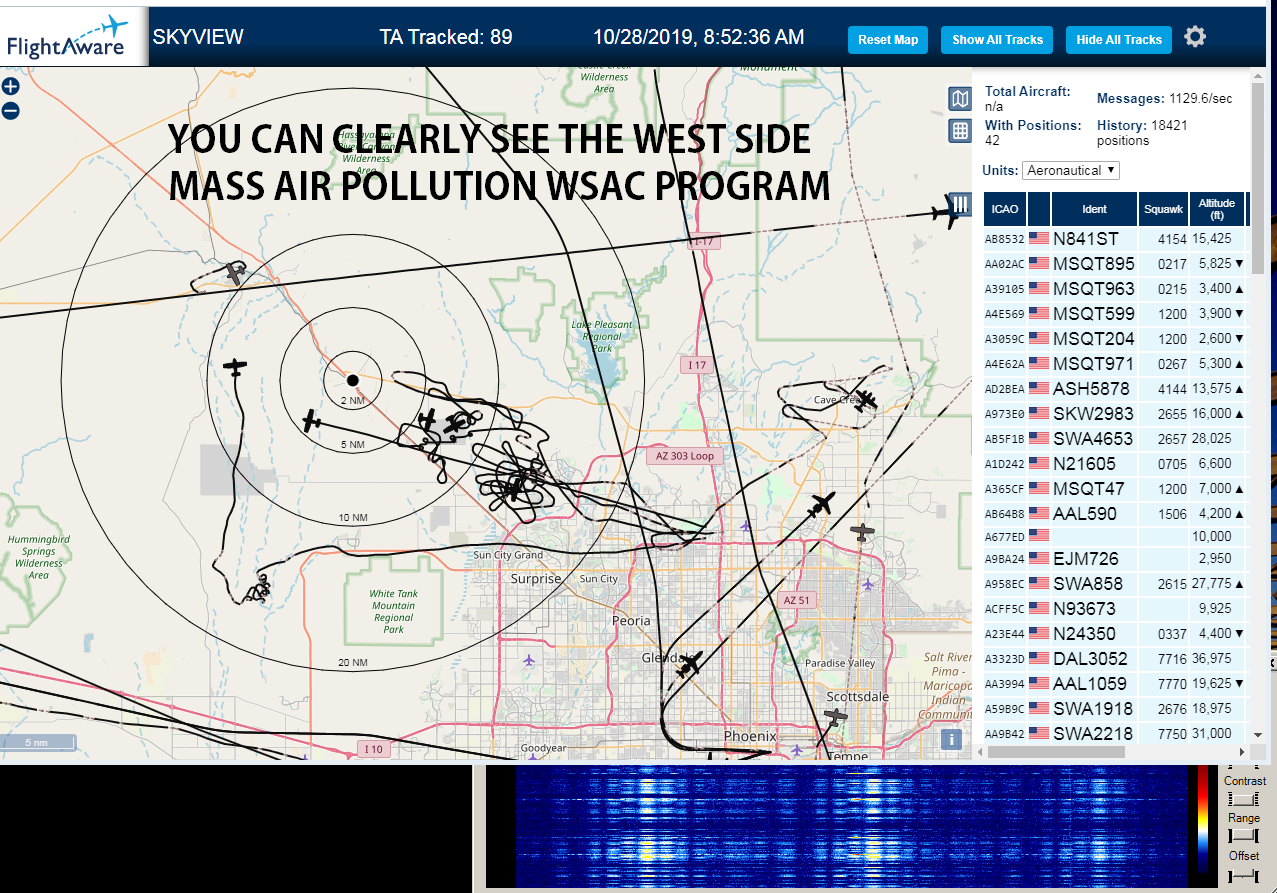1277x893 pixels.
Task: Sort table by Altitude (ft) header
Action: pos(1217,209)
